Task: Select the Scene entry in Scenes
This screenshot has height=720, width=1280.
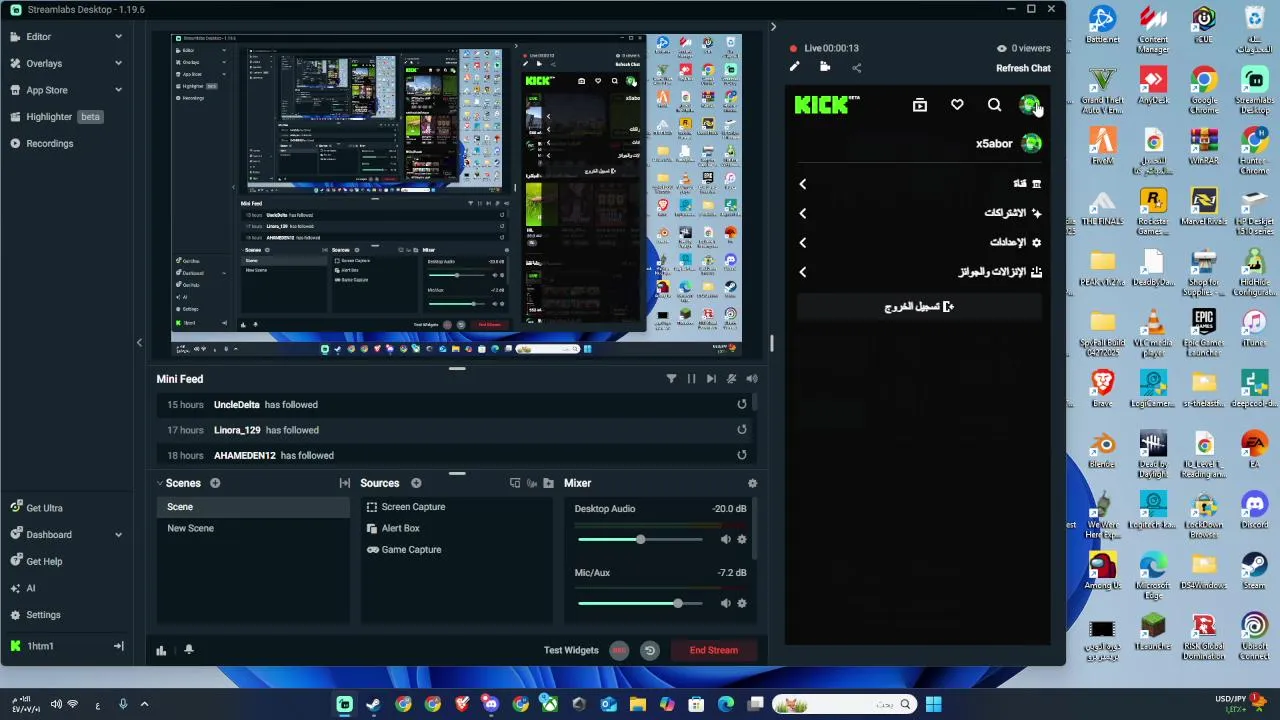Action: 252,507
